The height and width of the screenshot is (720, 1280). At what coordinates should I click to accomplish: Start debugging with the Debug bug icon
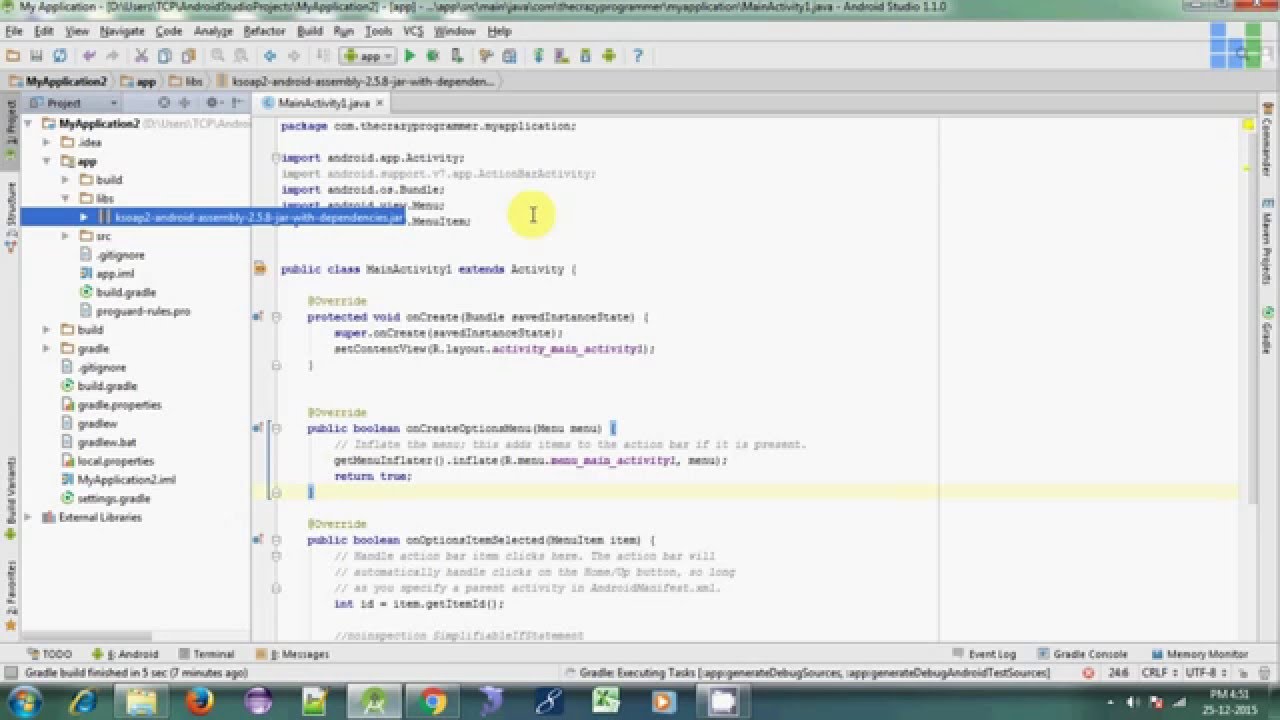[433, 56]
